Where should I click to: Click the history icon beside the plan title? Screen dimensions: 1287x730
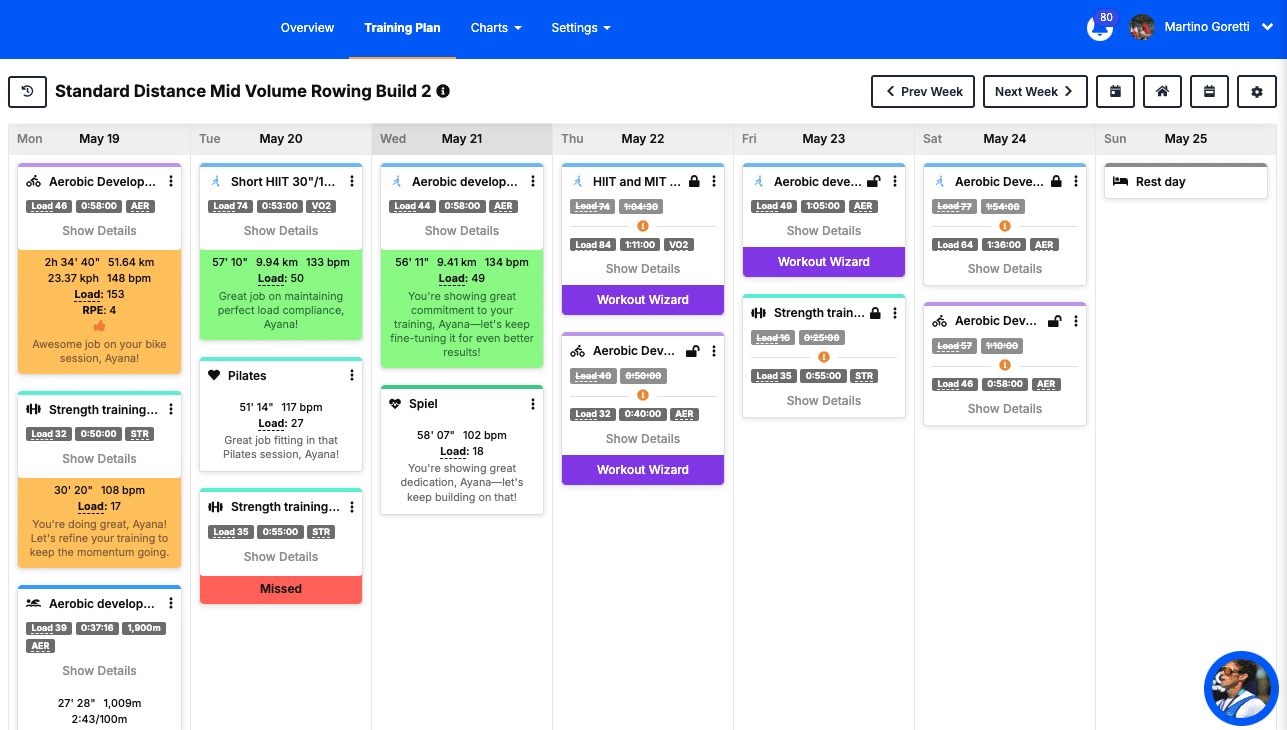click(x=28, y=91)
